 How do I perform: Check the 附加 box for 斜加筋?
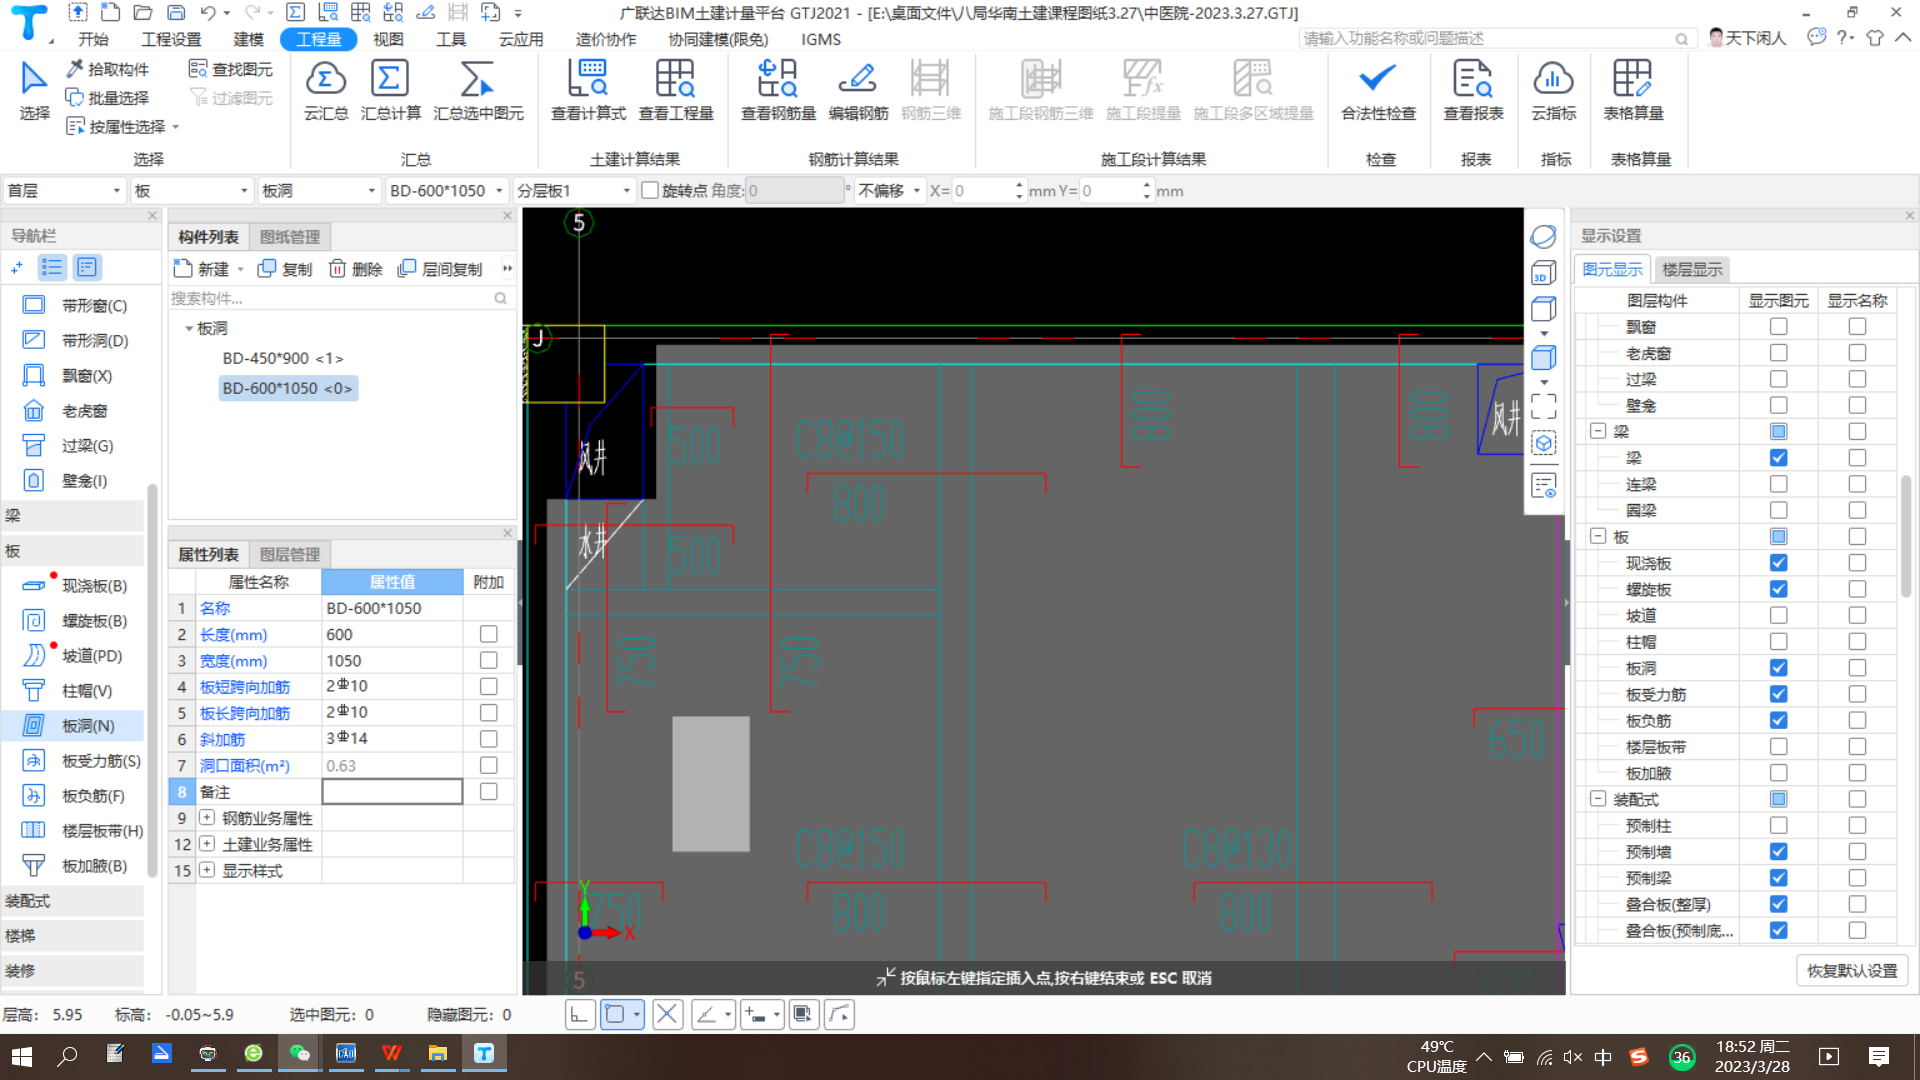[x=488, y=739]
